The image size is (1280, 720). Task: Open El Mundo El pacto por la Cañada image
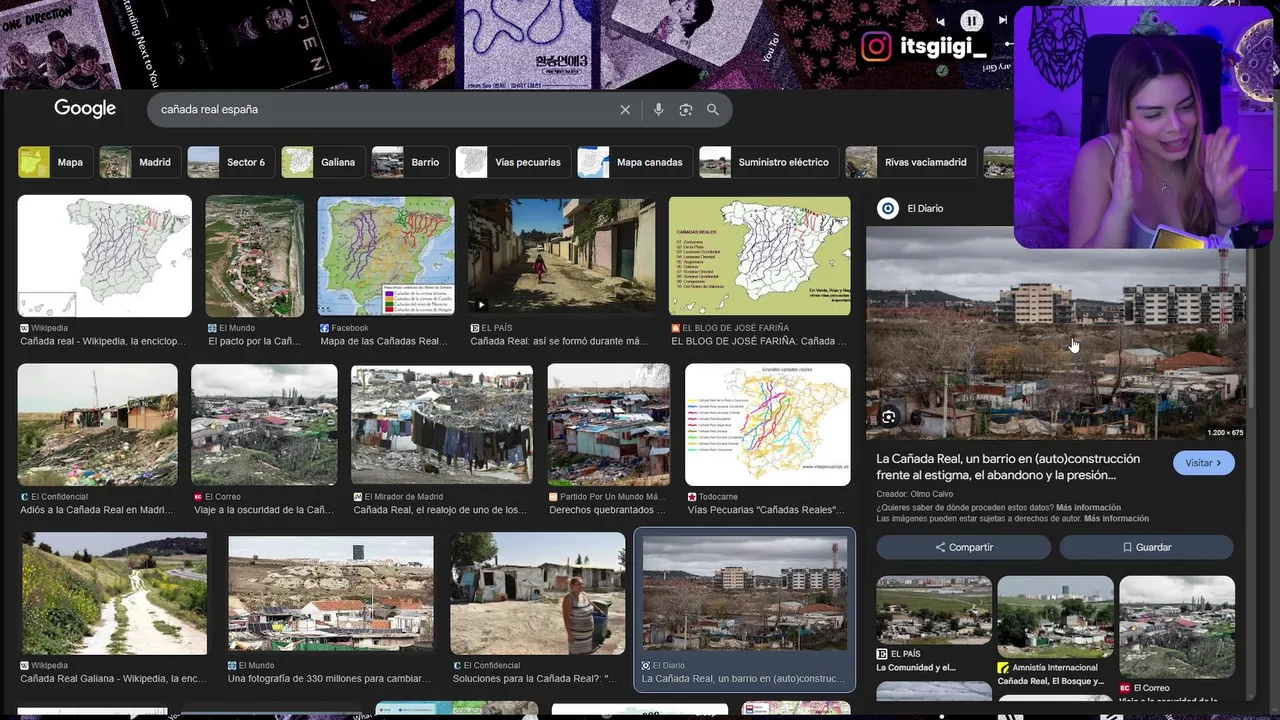point(255,256)
